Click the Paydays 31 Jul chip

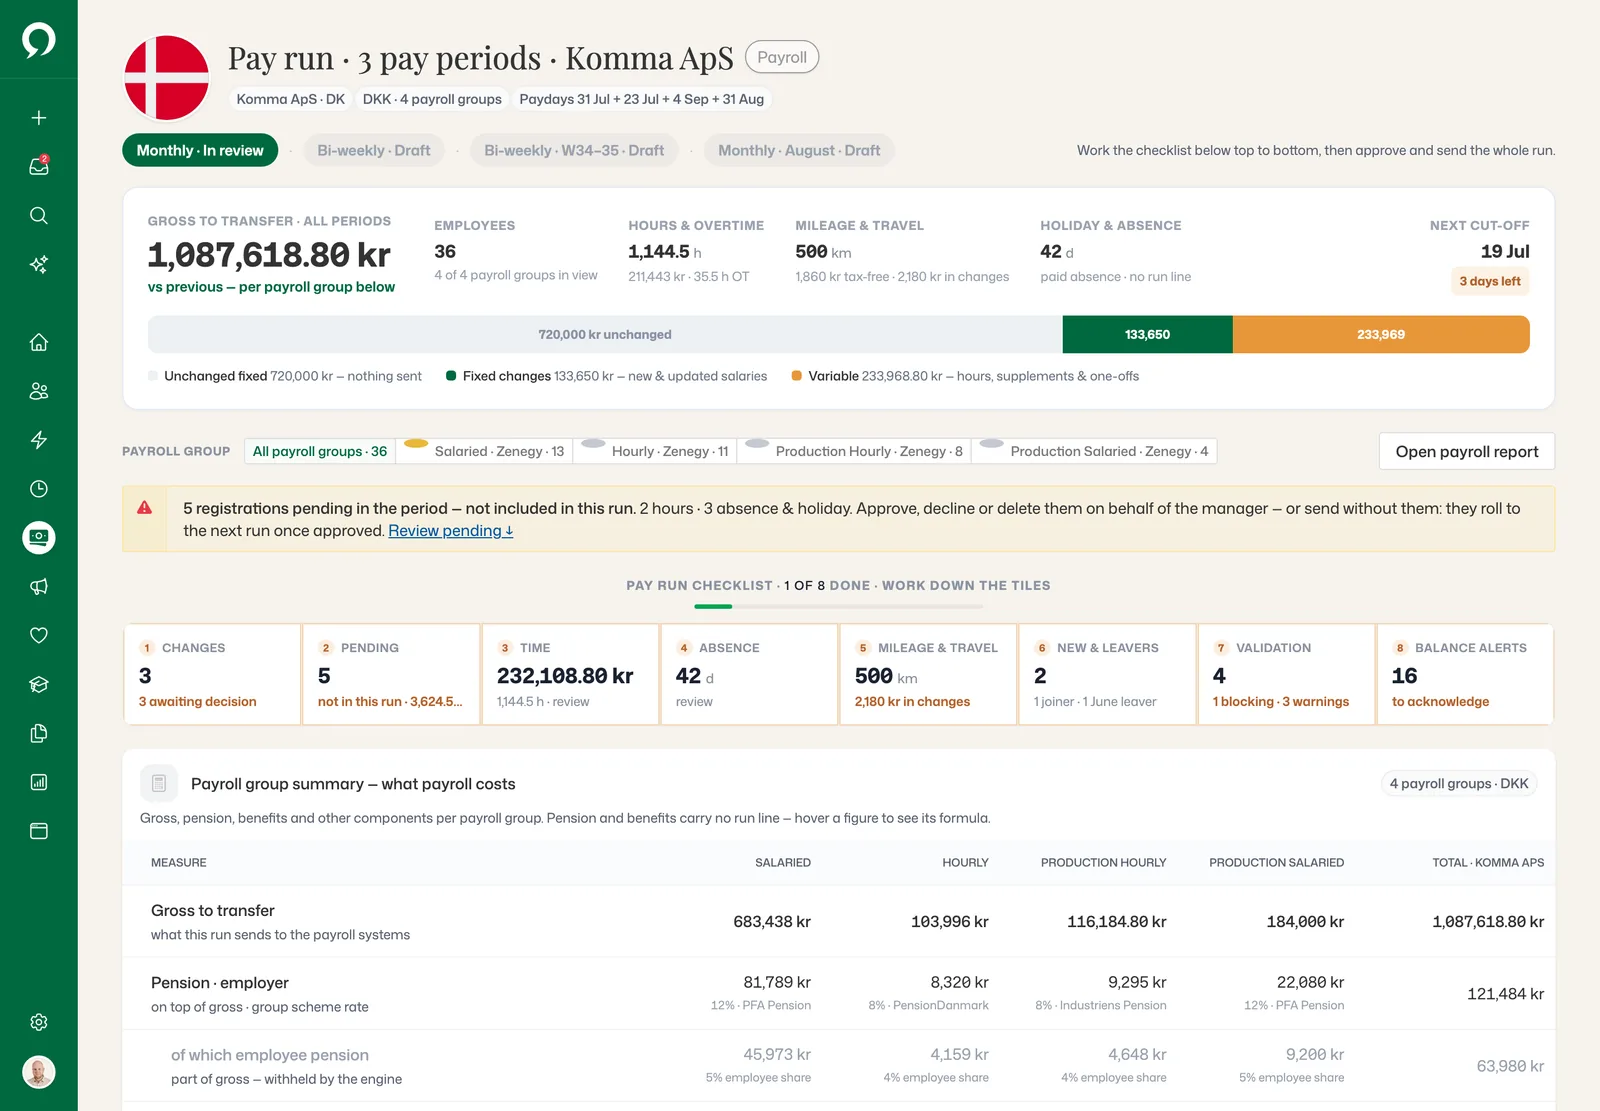click(x=642, y=99)
